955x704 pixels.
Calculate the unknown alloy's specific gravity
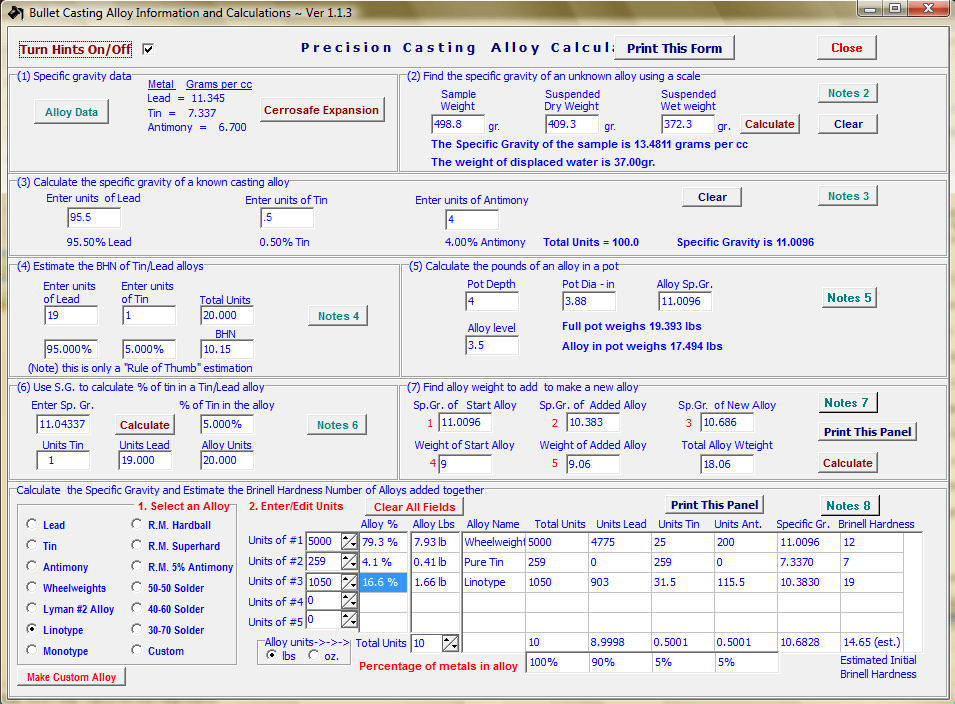point(770,124)
